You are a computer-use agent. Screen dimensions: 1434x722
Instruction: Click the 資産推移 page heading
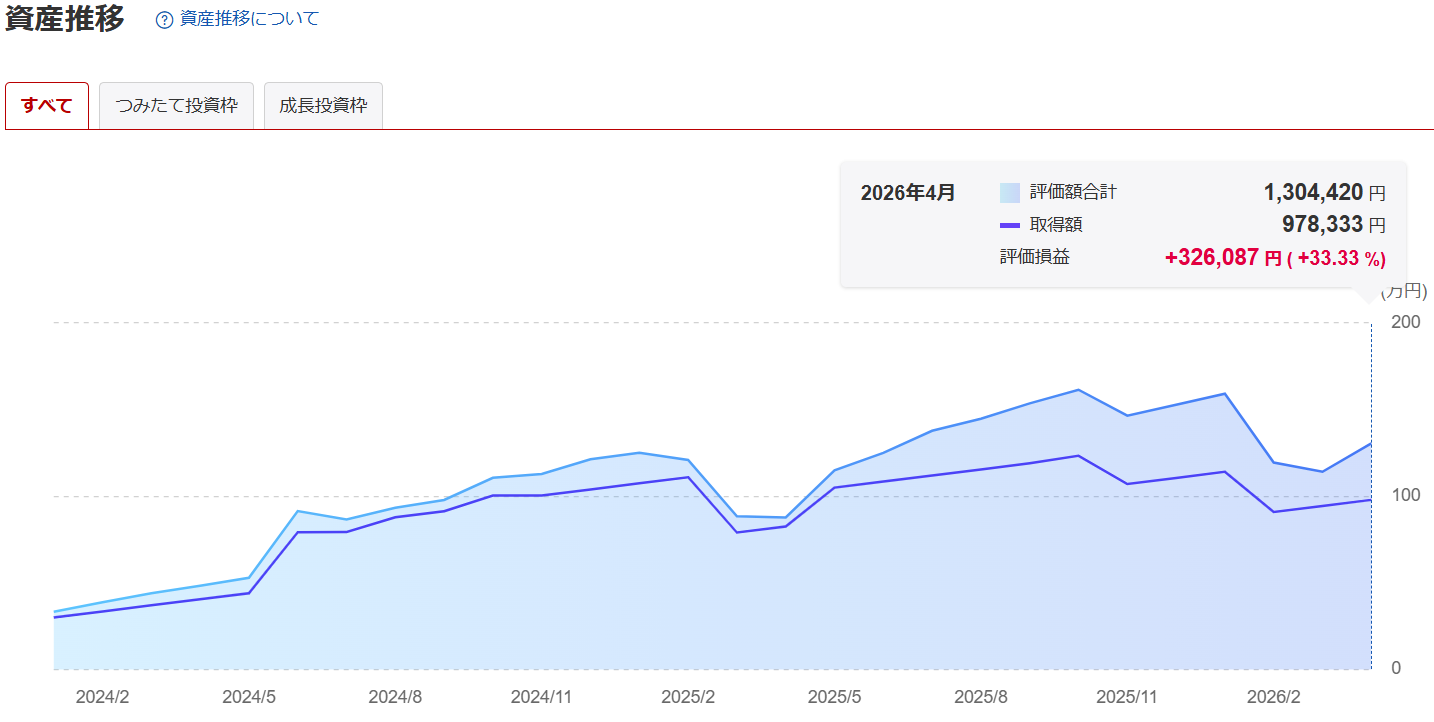coord(65,19)
